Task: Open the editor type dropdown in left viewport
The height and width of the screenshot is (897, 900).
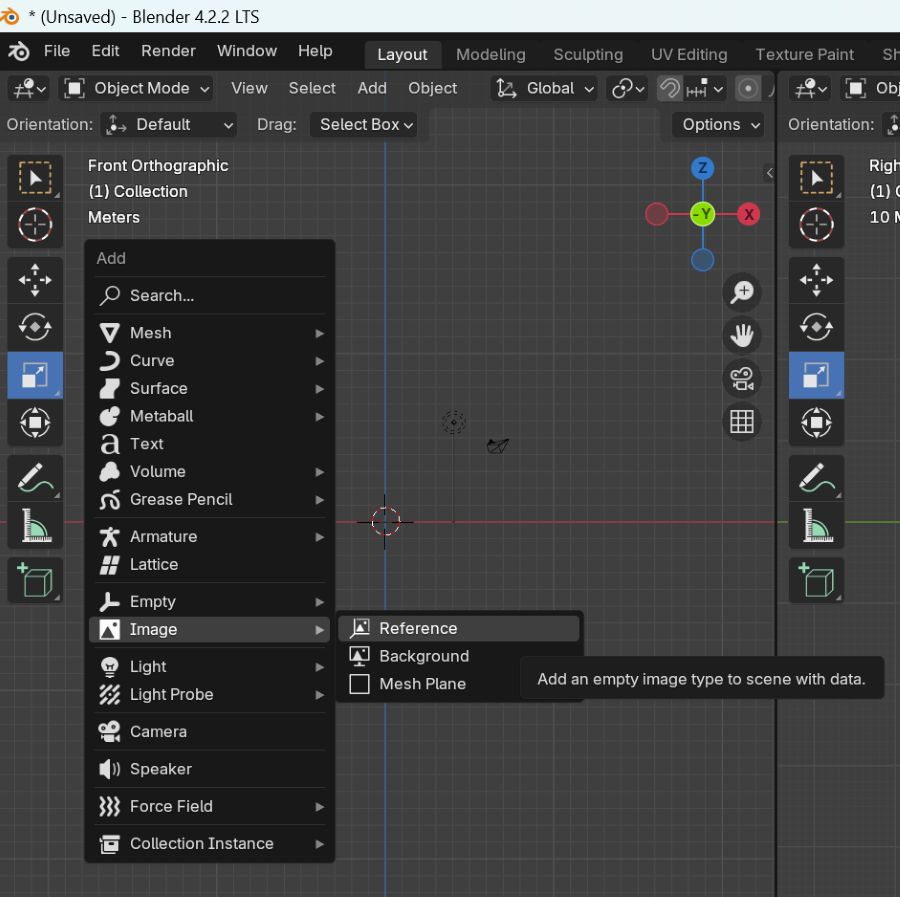Action: (29, 88)
